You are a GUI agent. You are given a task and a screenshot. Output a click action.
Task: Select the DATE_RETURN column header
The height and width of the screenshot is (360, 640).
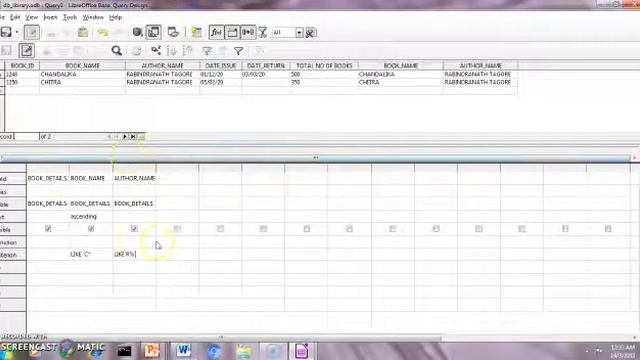pos(266,65)
